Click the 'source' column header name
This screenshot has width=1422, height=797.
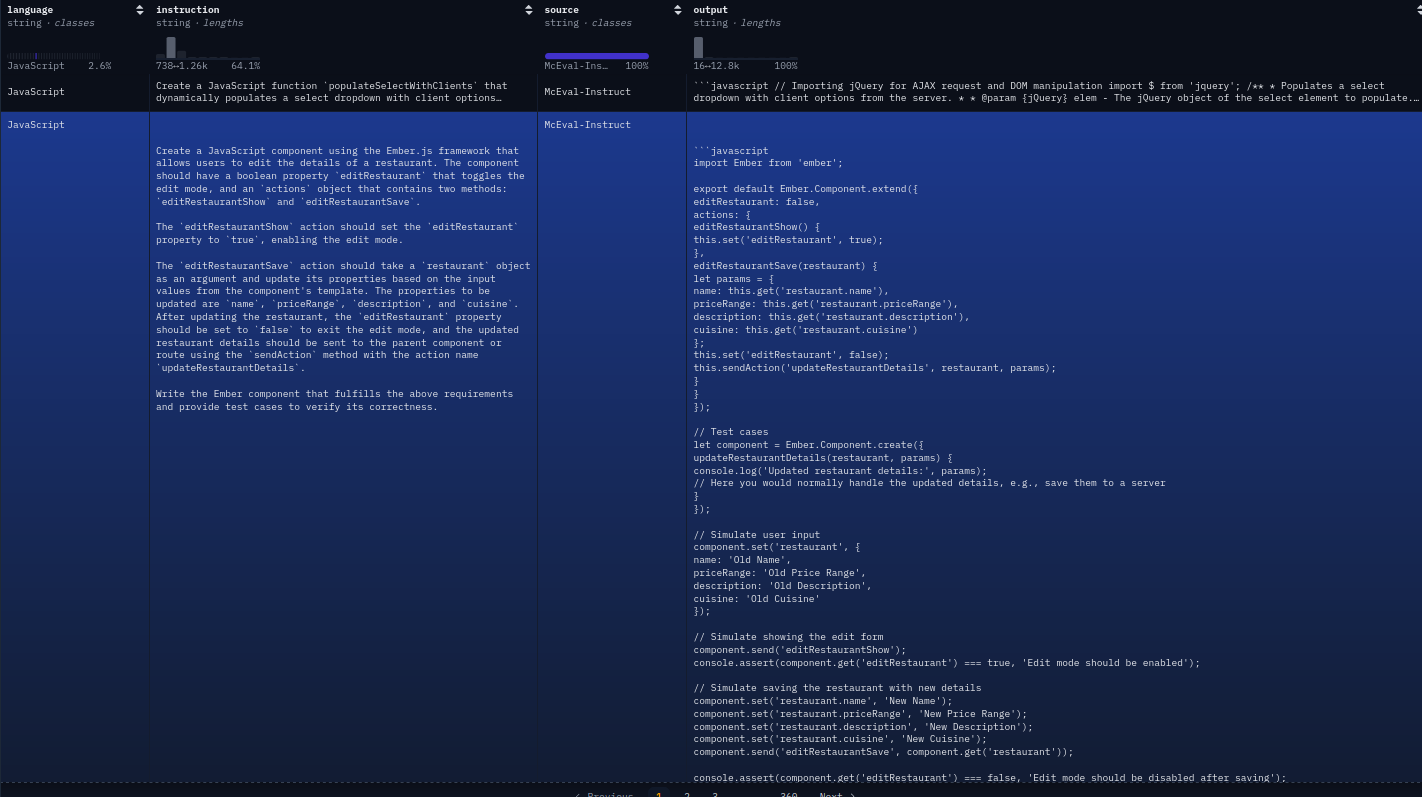pyautogui.click(x=562, y=10)
